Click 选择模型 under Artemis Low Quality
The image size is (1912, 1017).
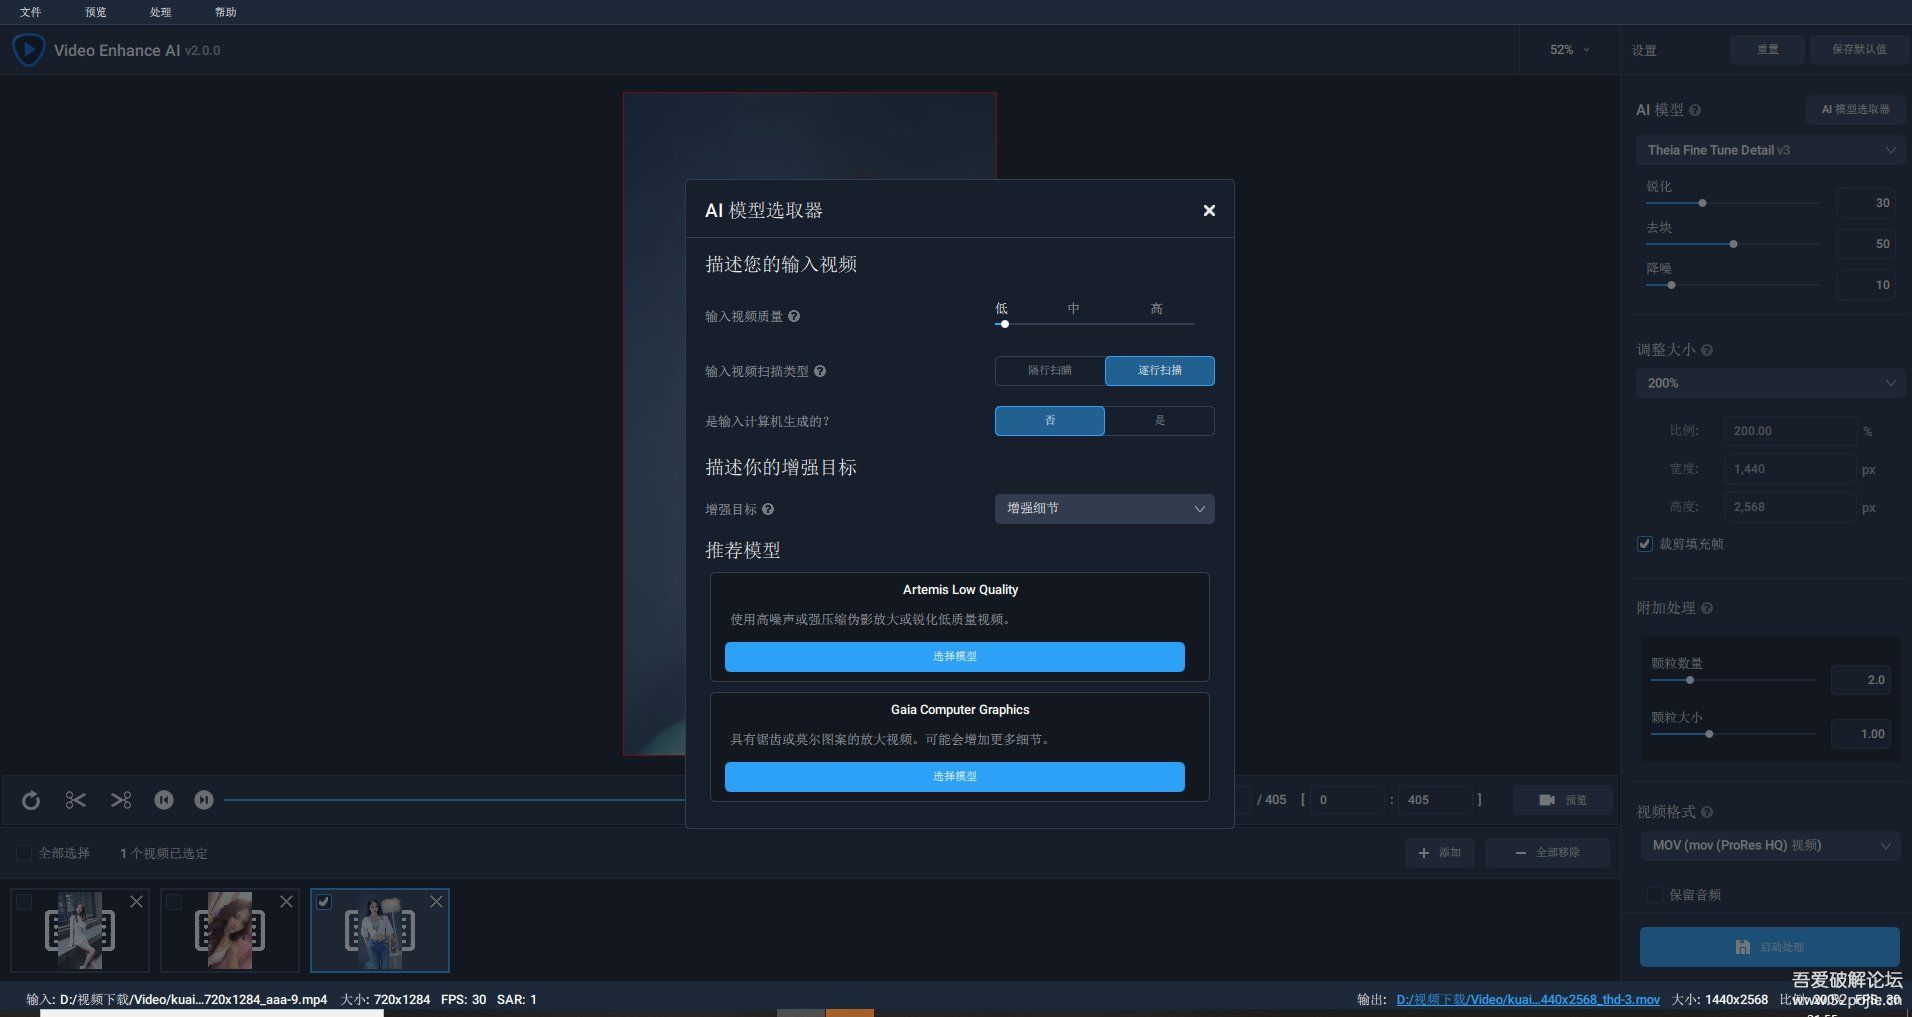(954, 657)
